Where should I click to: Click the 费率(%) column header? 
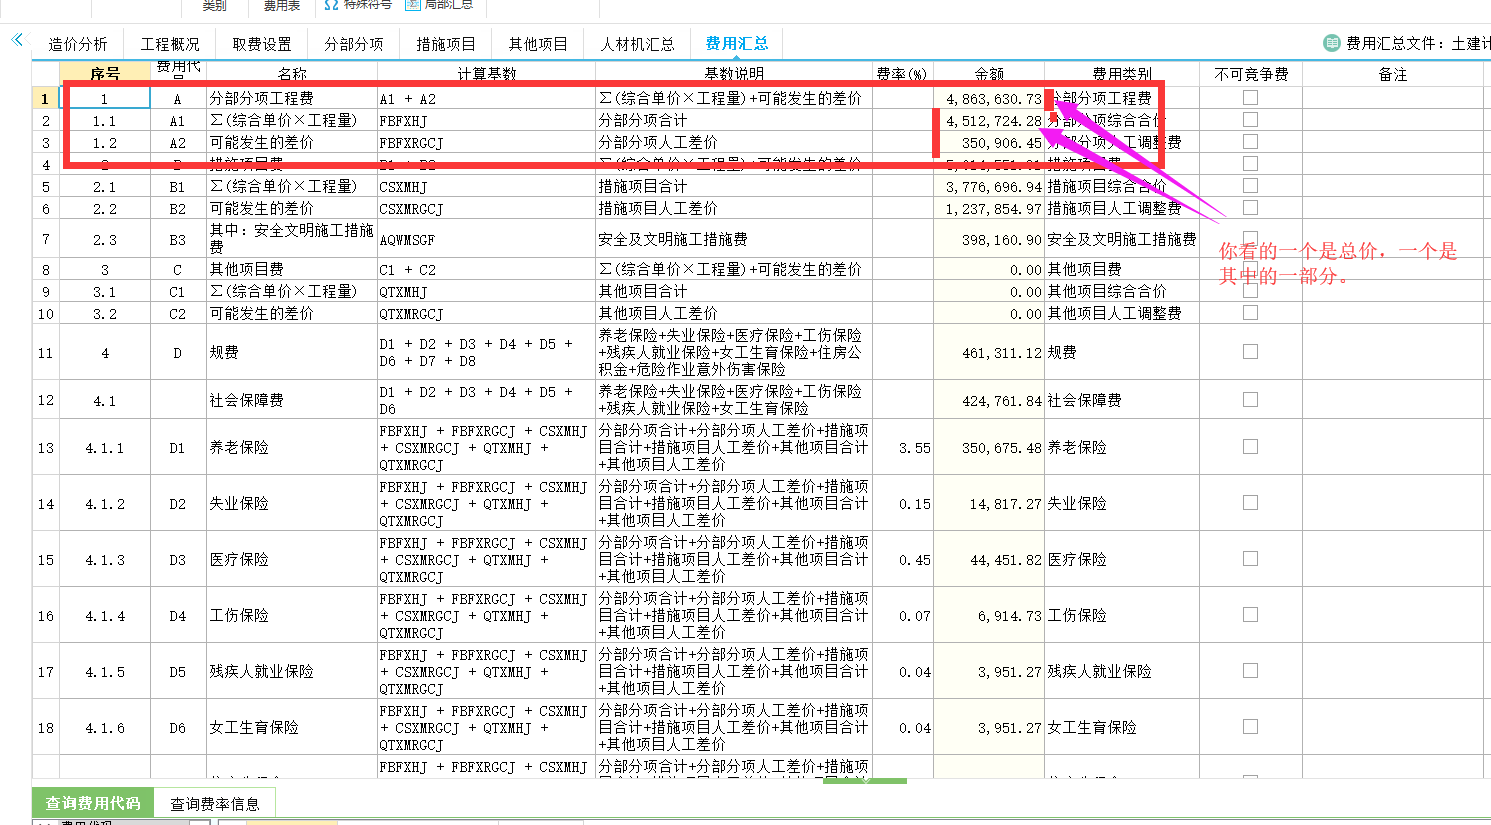(903, 74)
